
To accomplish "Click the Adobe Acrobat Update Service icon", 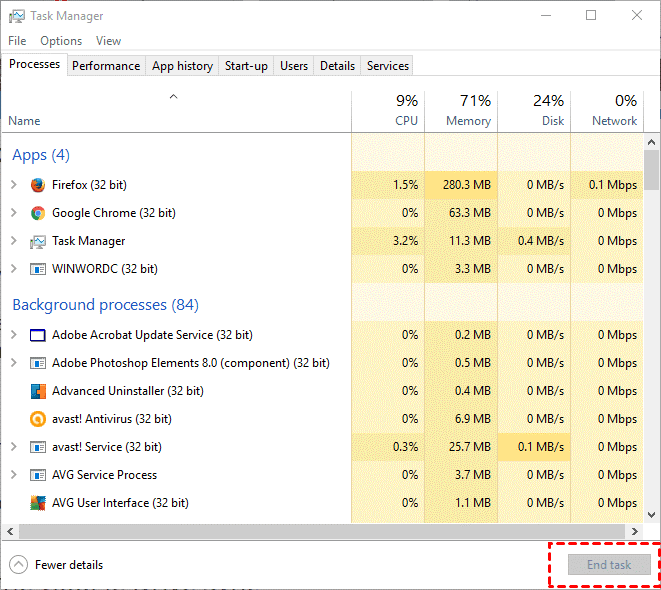I will 38,335.
